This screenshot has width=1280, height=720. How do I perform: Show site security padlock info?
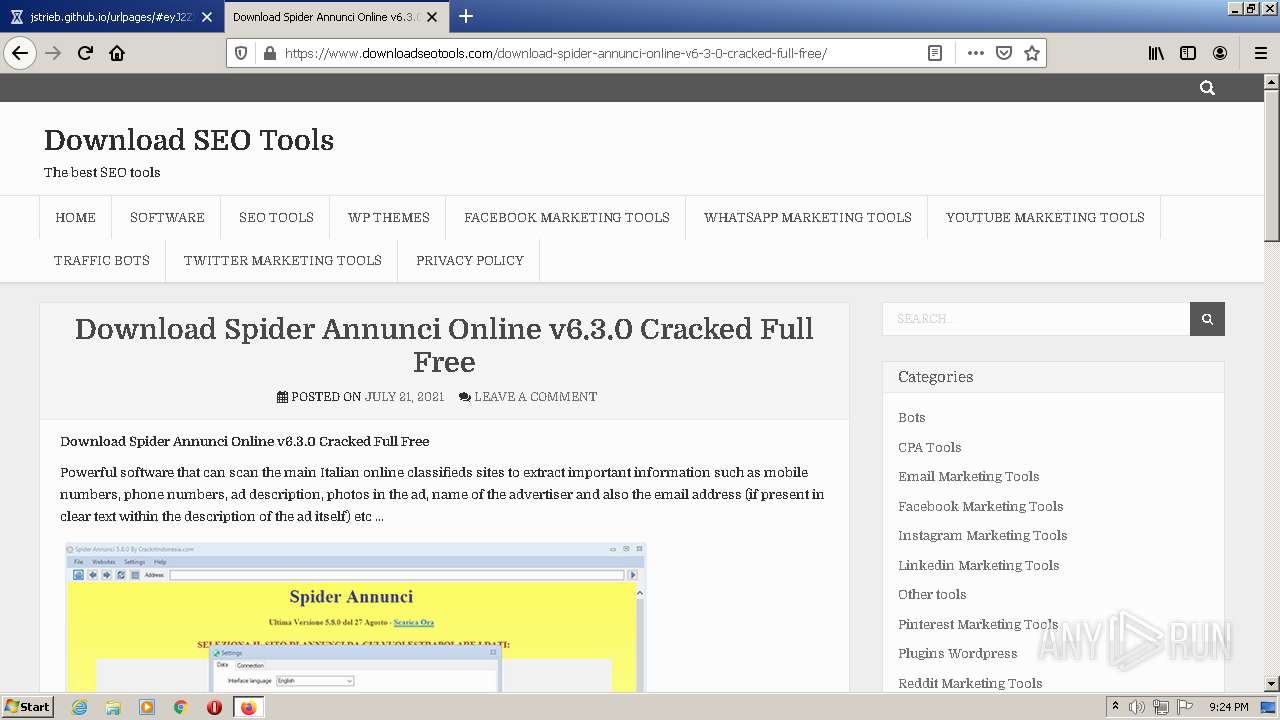point(268,53)
